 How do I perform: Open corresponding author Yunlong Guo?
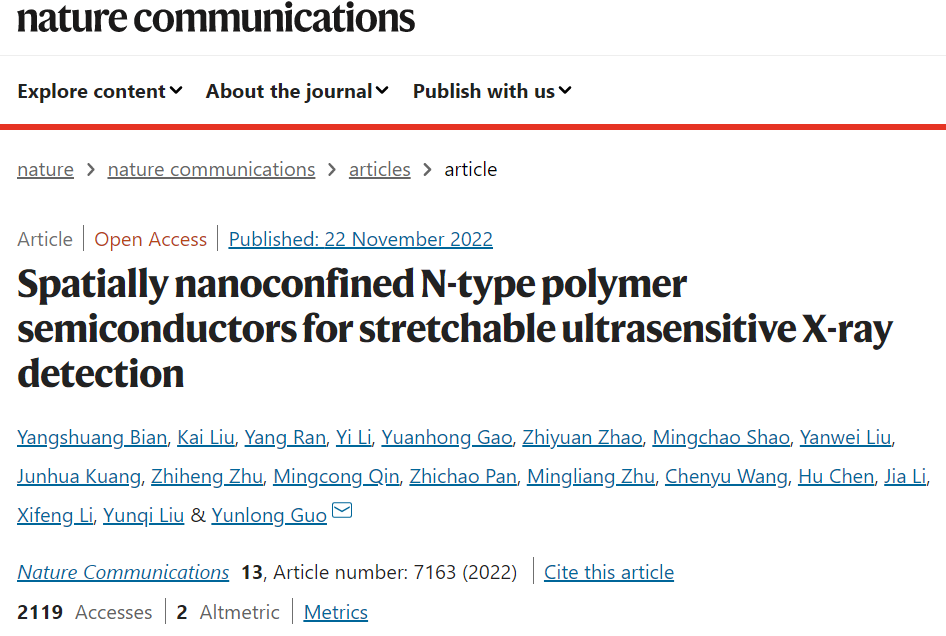[x=269, y=516]
